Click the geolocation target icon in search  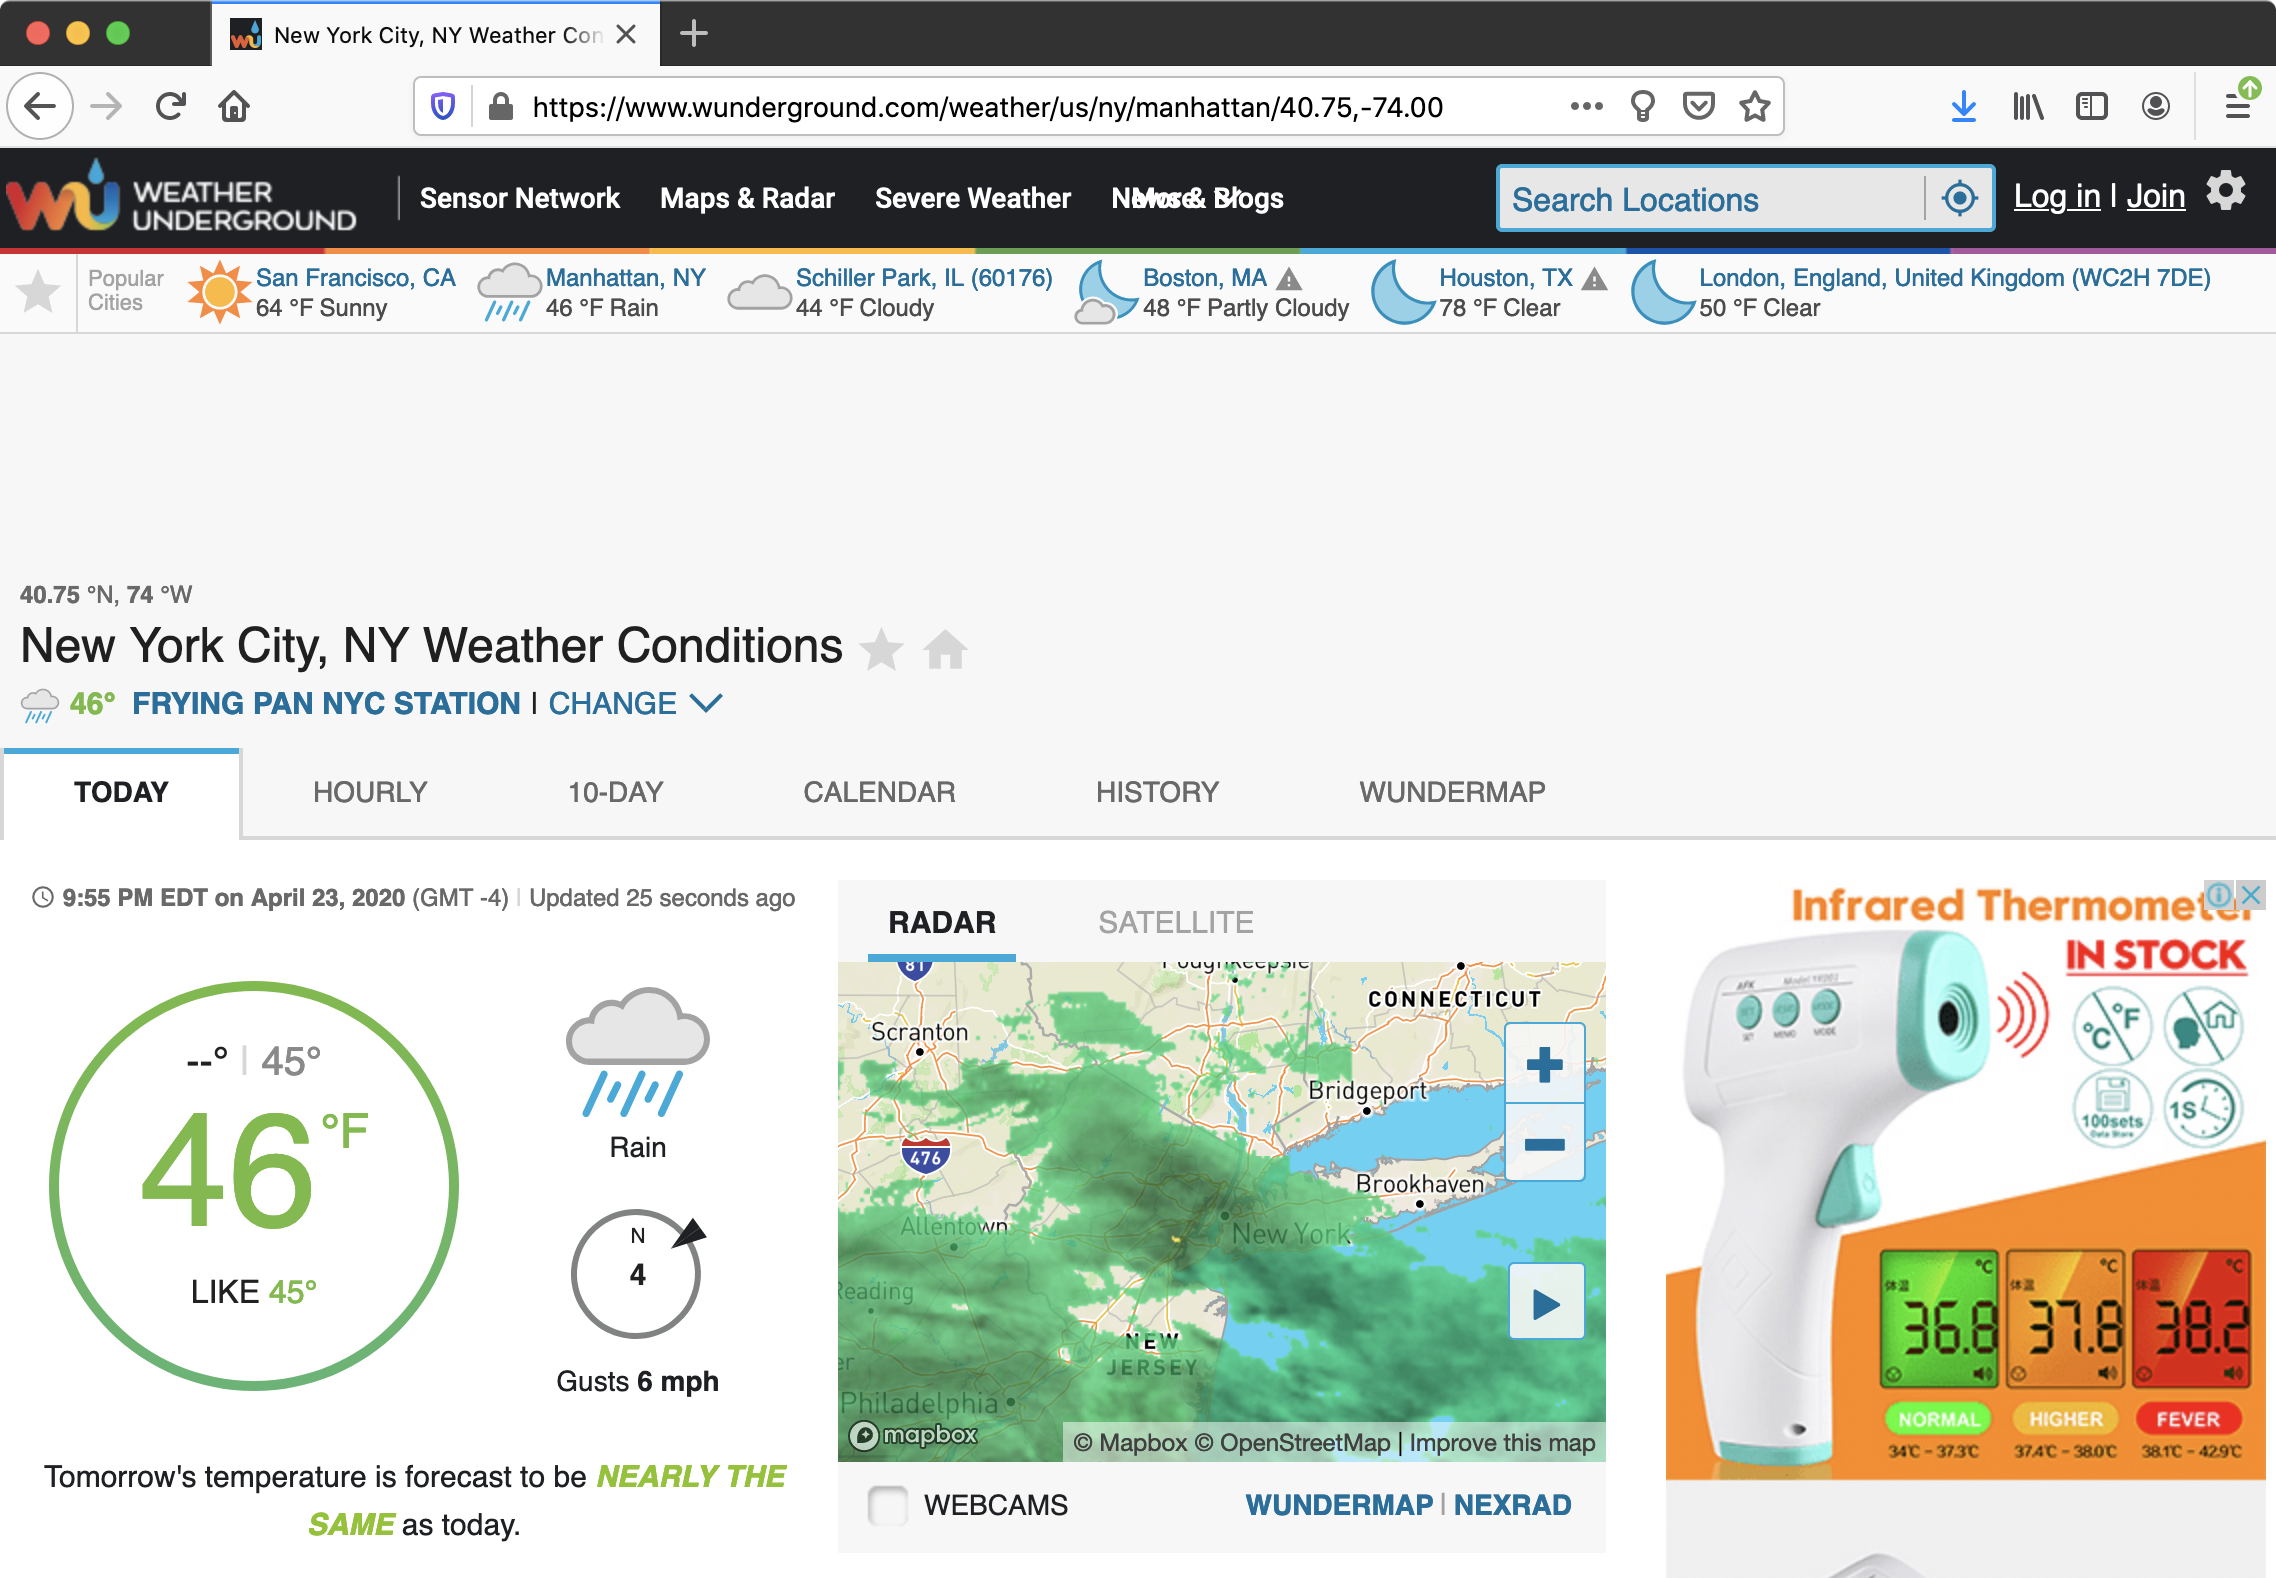point(1959,198)
